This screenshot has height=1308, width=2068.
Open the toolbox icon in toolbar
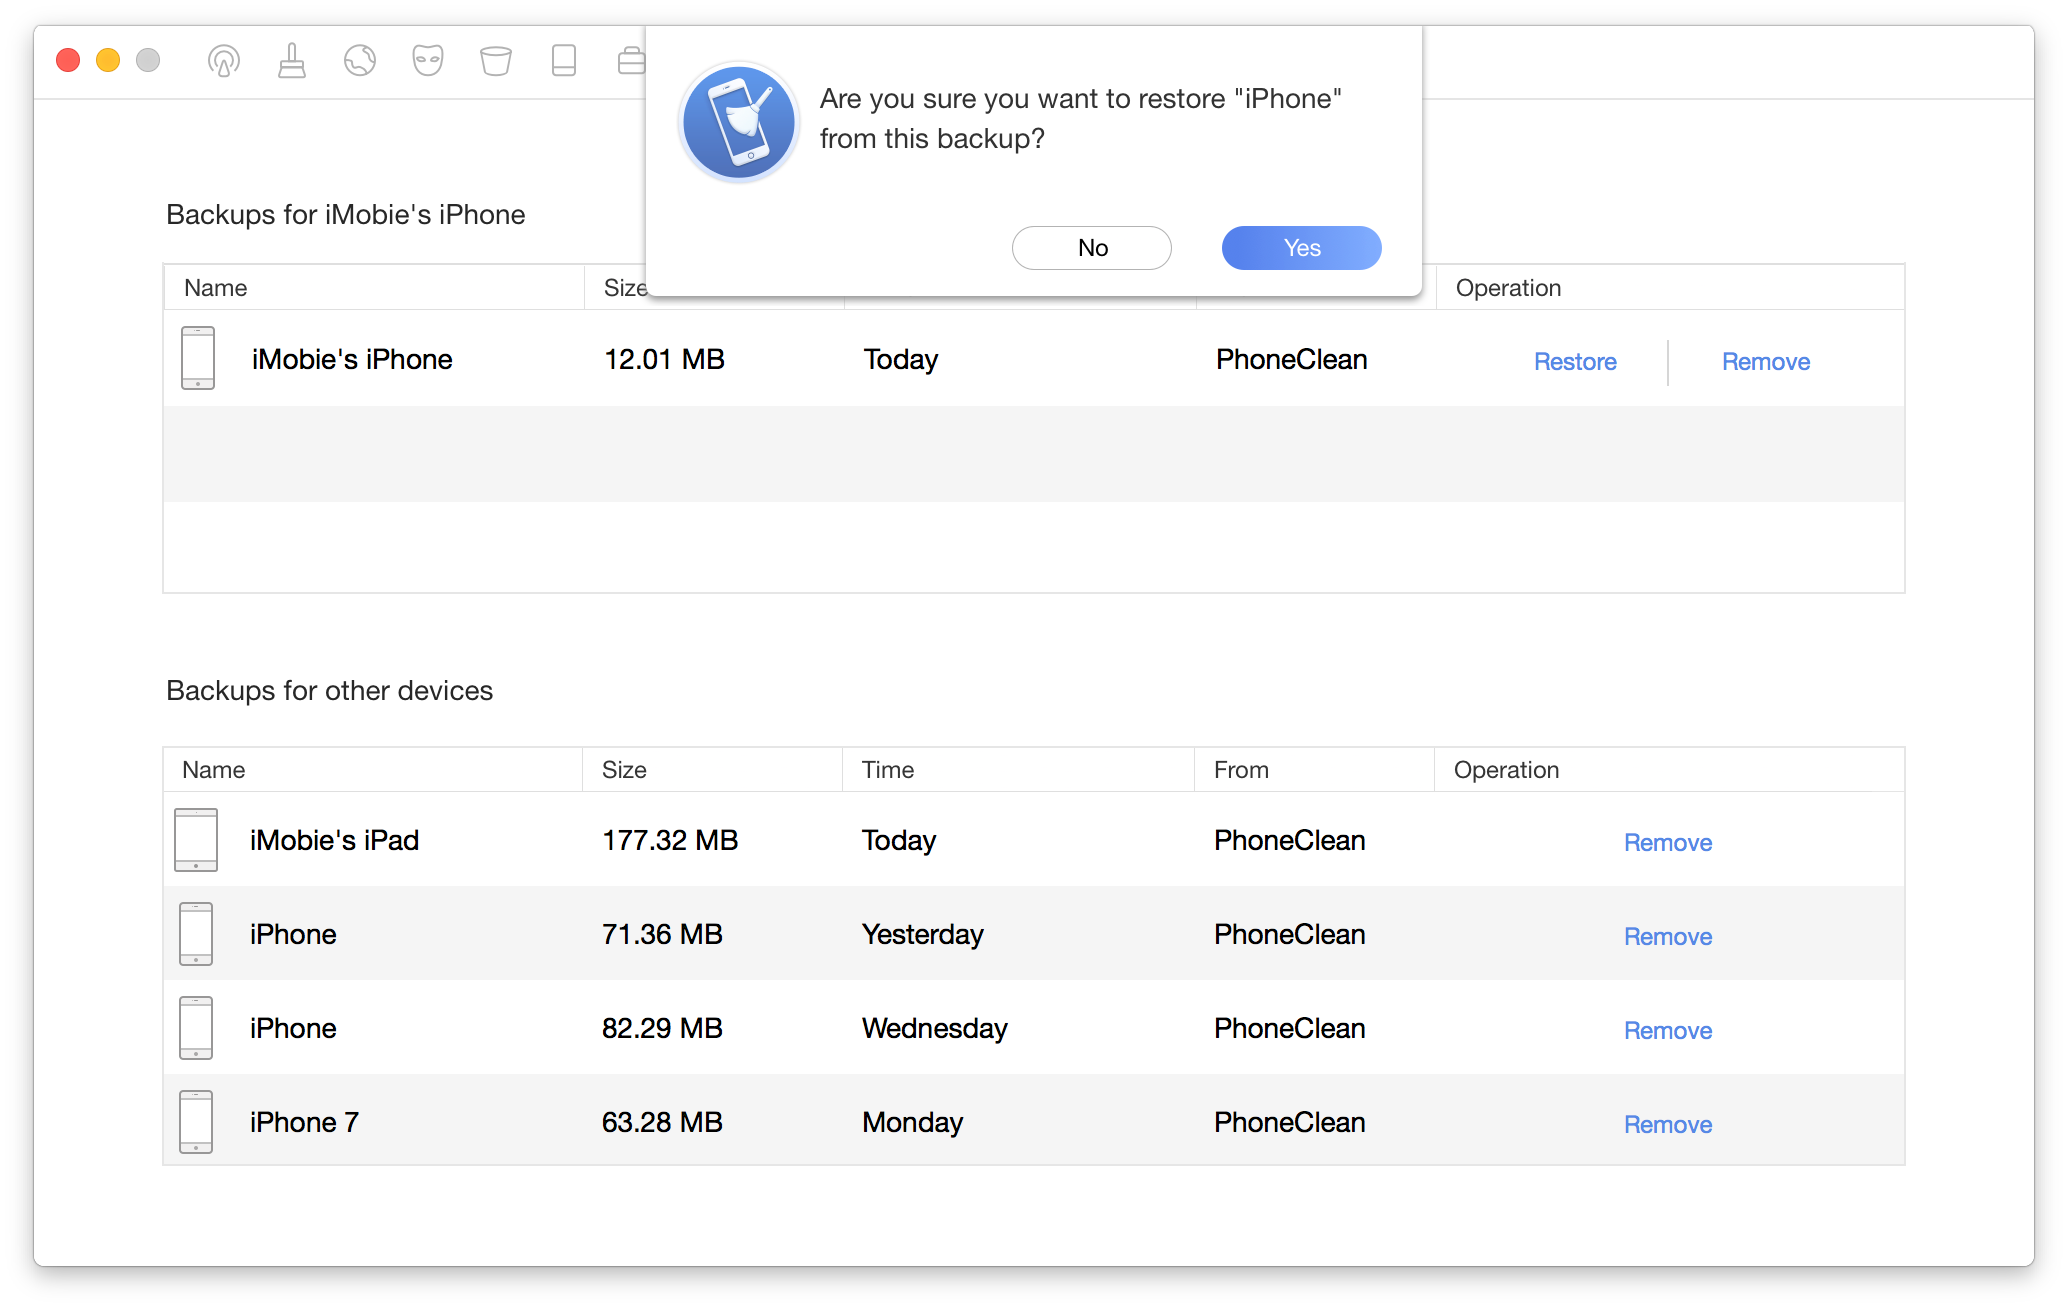pyautogui.click(x=631, y=61)
